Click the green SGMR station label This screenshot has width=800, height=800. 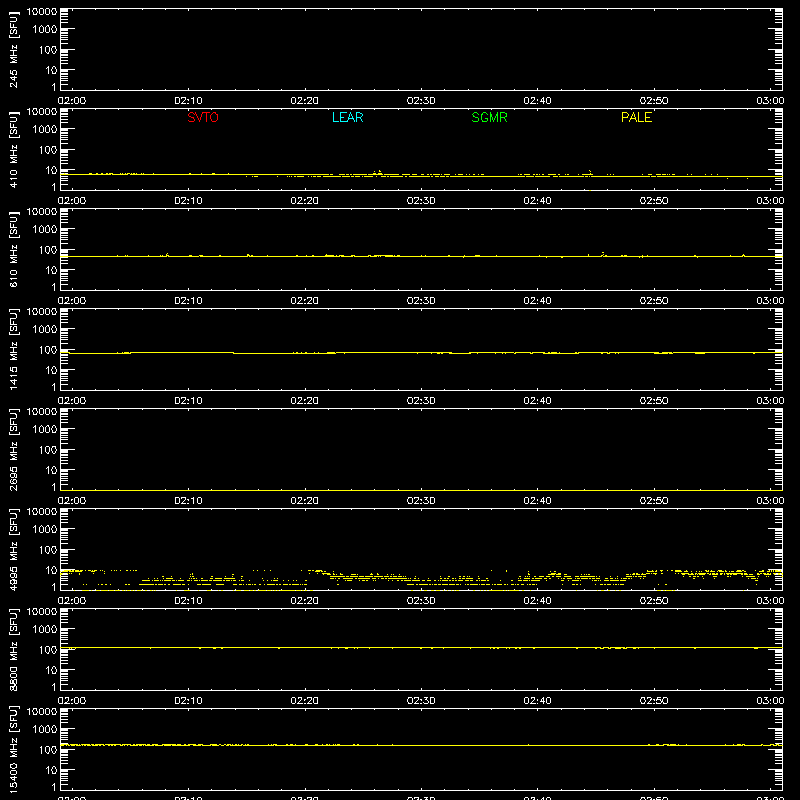[489, 117]
